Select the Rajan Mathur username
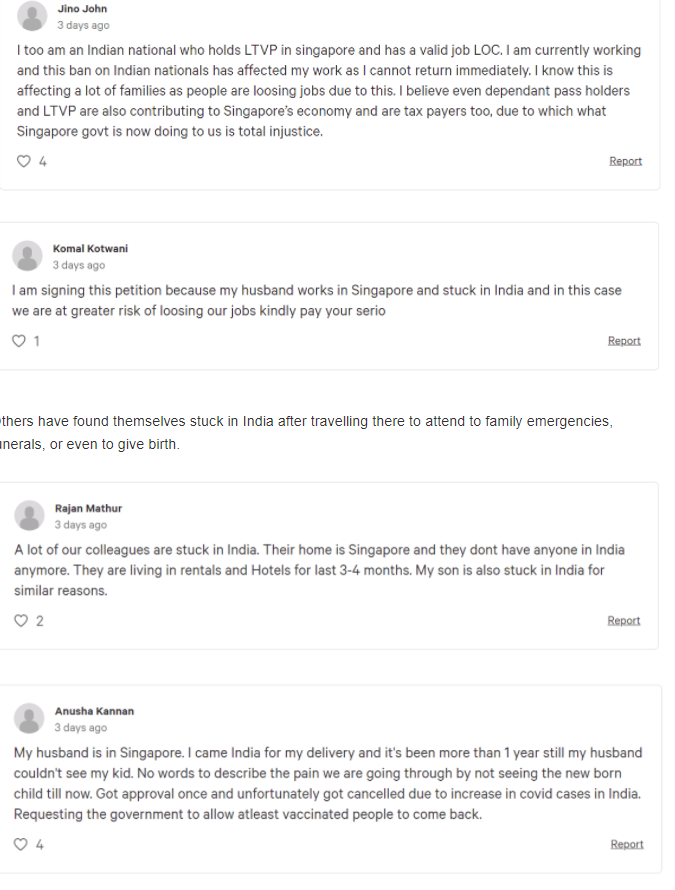This screenshot has width=675, height=890. click(89, 508)
